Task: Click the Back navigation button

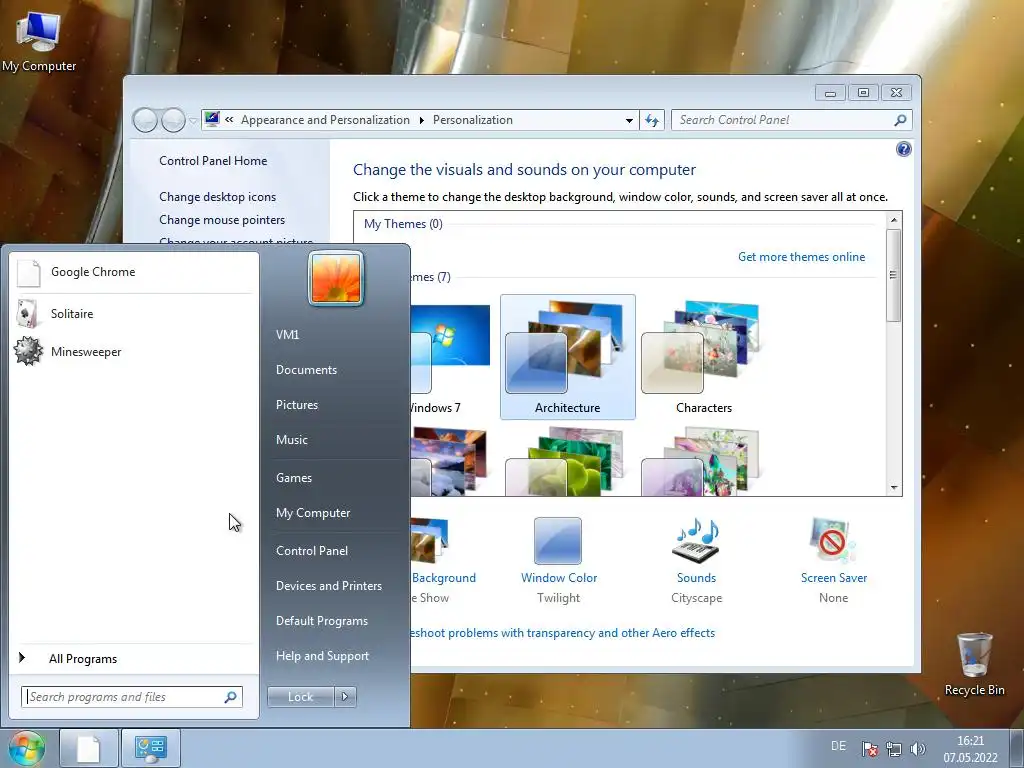Action: [x=145, y=120]
